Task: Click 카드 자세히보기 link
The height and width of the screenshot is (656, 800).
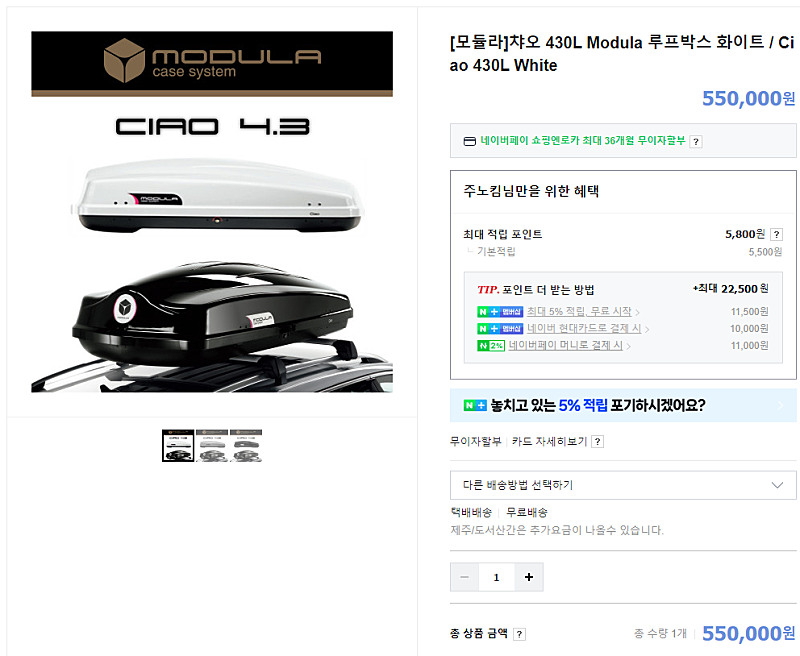Action: [x=549, y=441]
